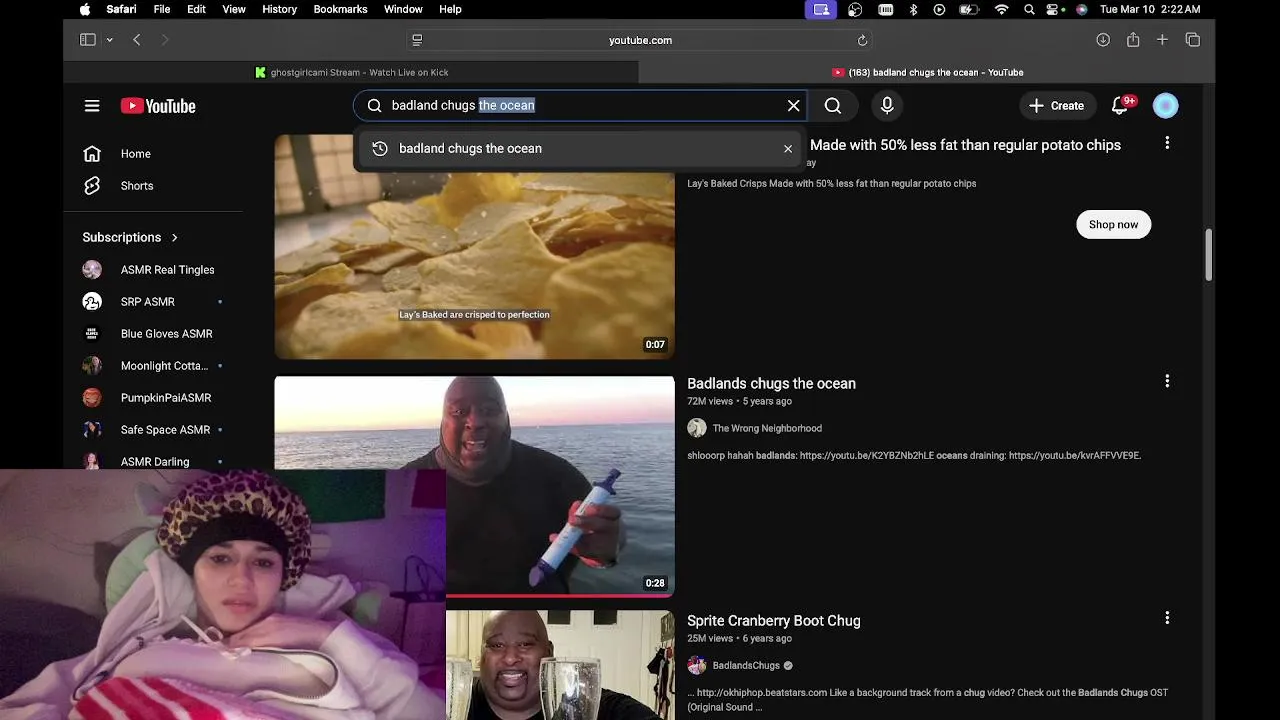The image size is (1280, 720).
Task: Visit The Wrong Neighborhood channel
Action: coord(767,428)
